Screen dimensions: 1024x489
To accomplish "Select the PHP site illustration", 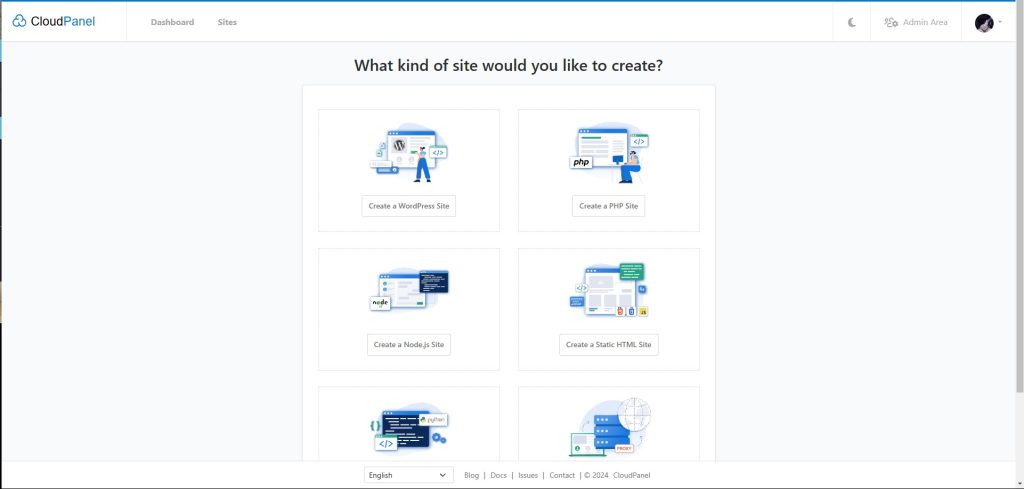I will coord(609,152).
